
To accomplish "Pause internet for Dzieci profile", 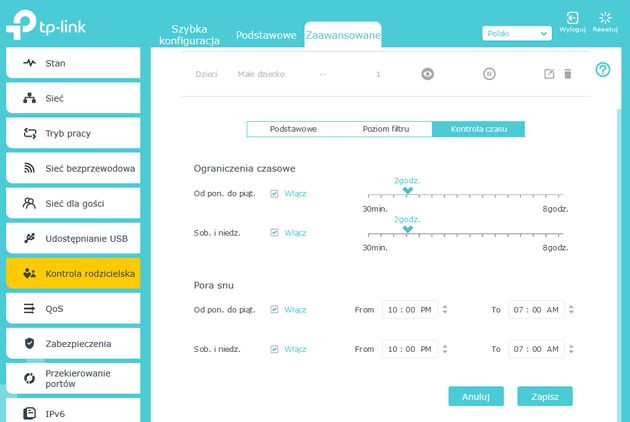I will tap(489, 74).
